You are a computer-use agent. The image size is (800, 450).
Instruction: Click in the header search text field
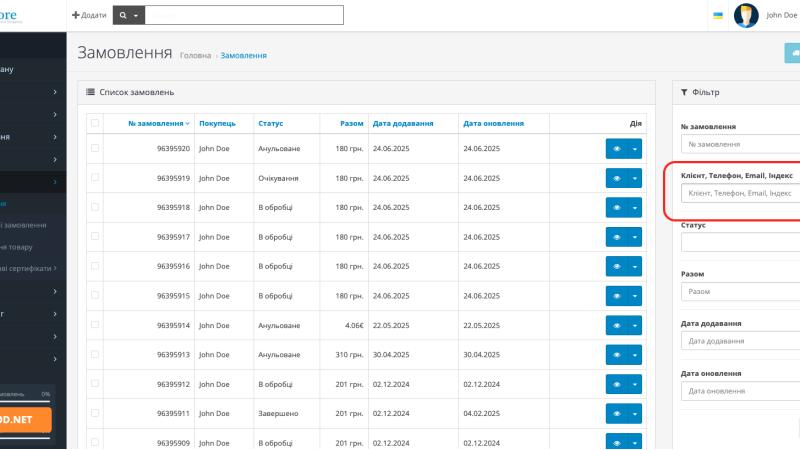(x=244, y=15)
